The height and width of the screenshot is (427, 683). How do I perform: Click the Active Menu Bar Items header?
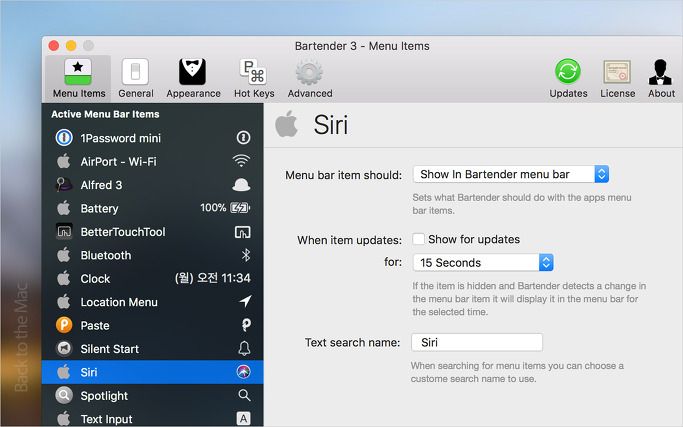pos(105,114)
